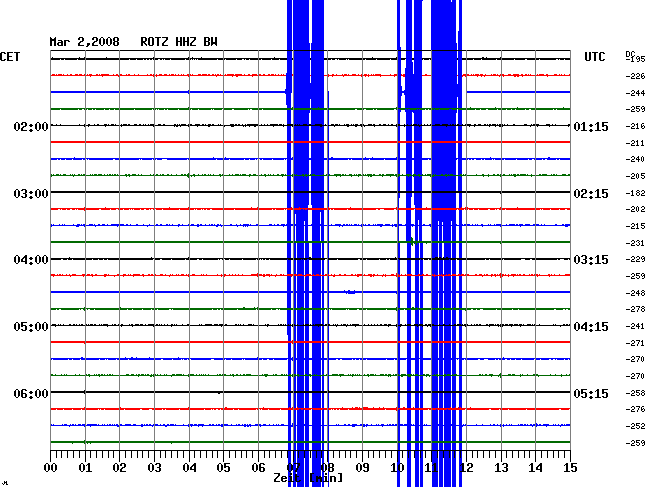Click the station label "ROTZ HHZ BW"
Screen dimensions: 650x494
click(x=179, y=42)
